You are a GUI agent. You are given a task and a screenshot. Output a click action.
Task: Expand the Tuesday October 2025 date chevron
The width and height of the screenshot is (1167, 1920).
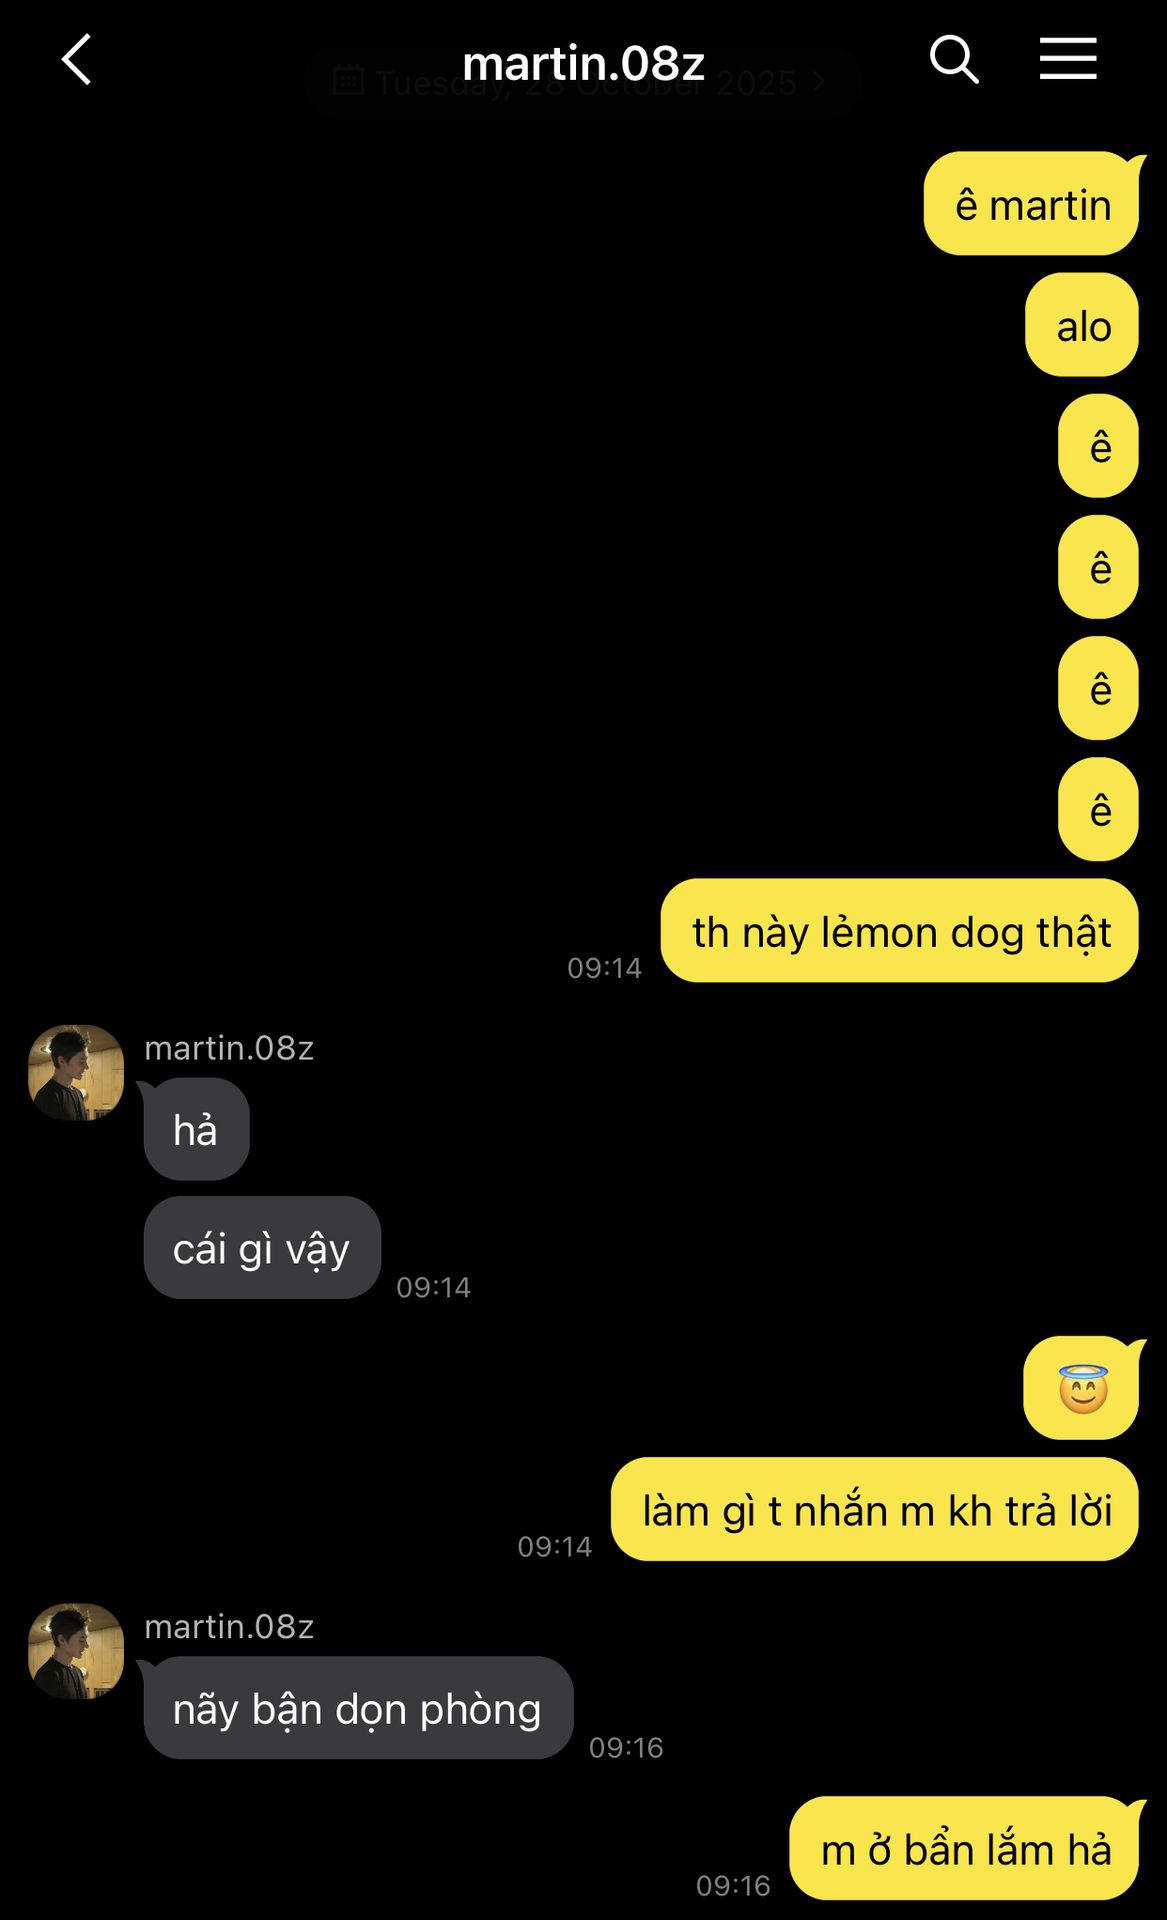tap(819, 81)
